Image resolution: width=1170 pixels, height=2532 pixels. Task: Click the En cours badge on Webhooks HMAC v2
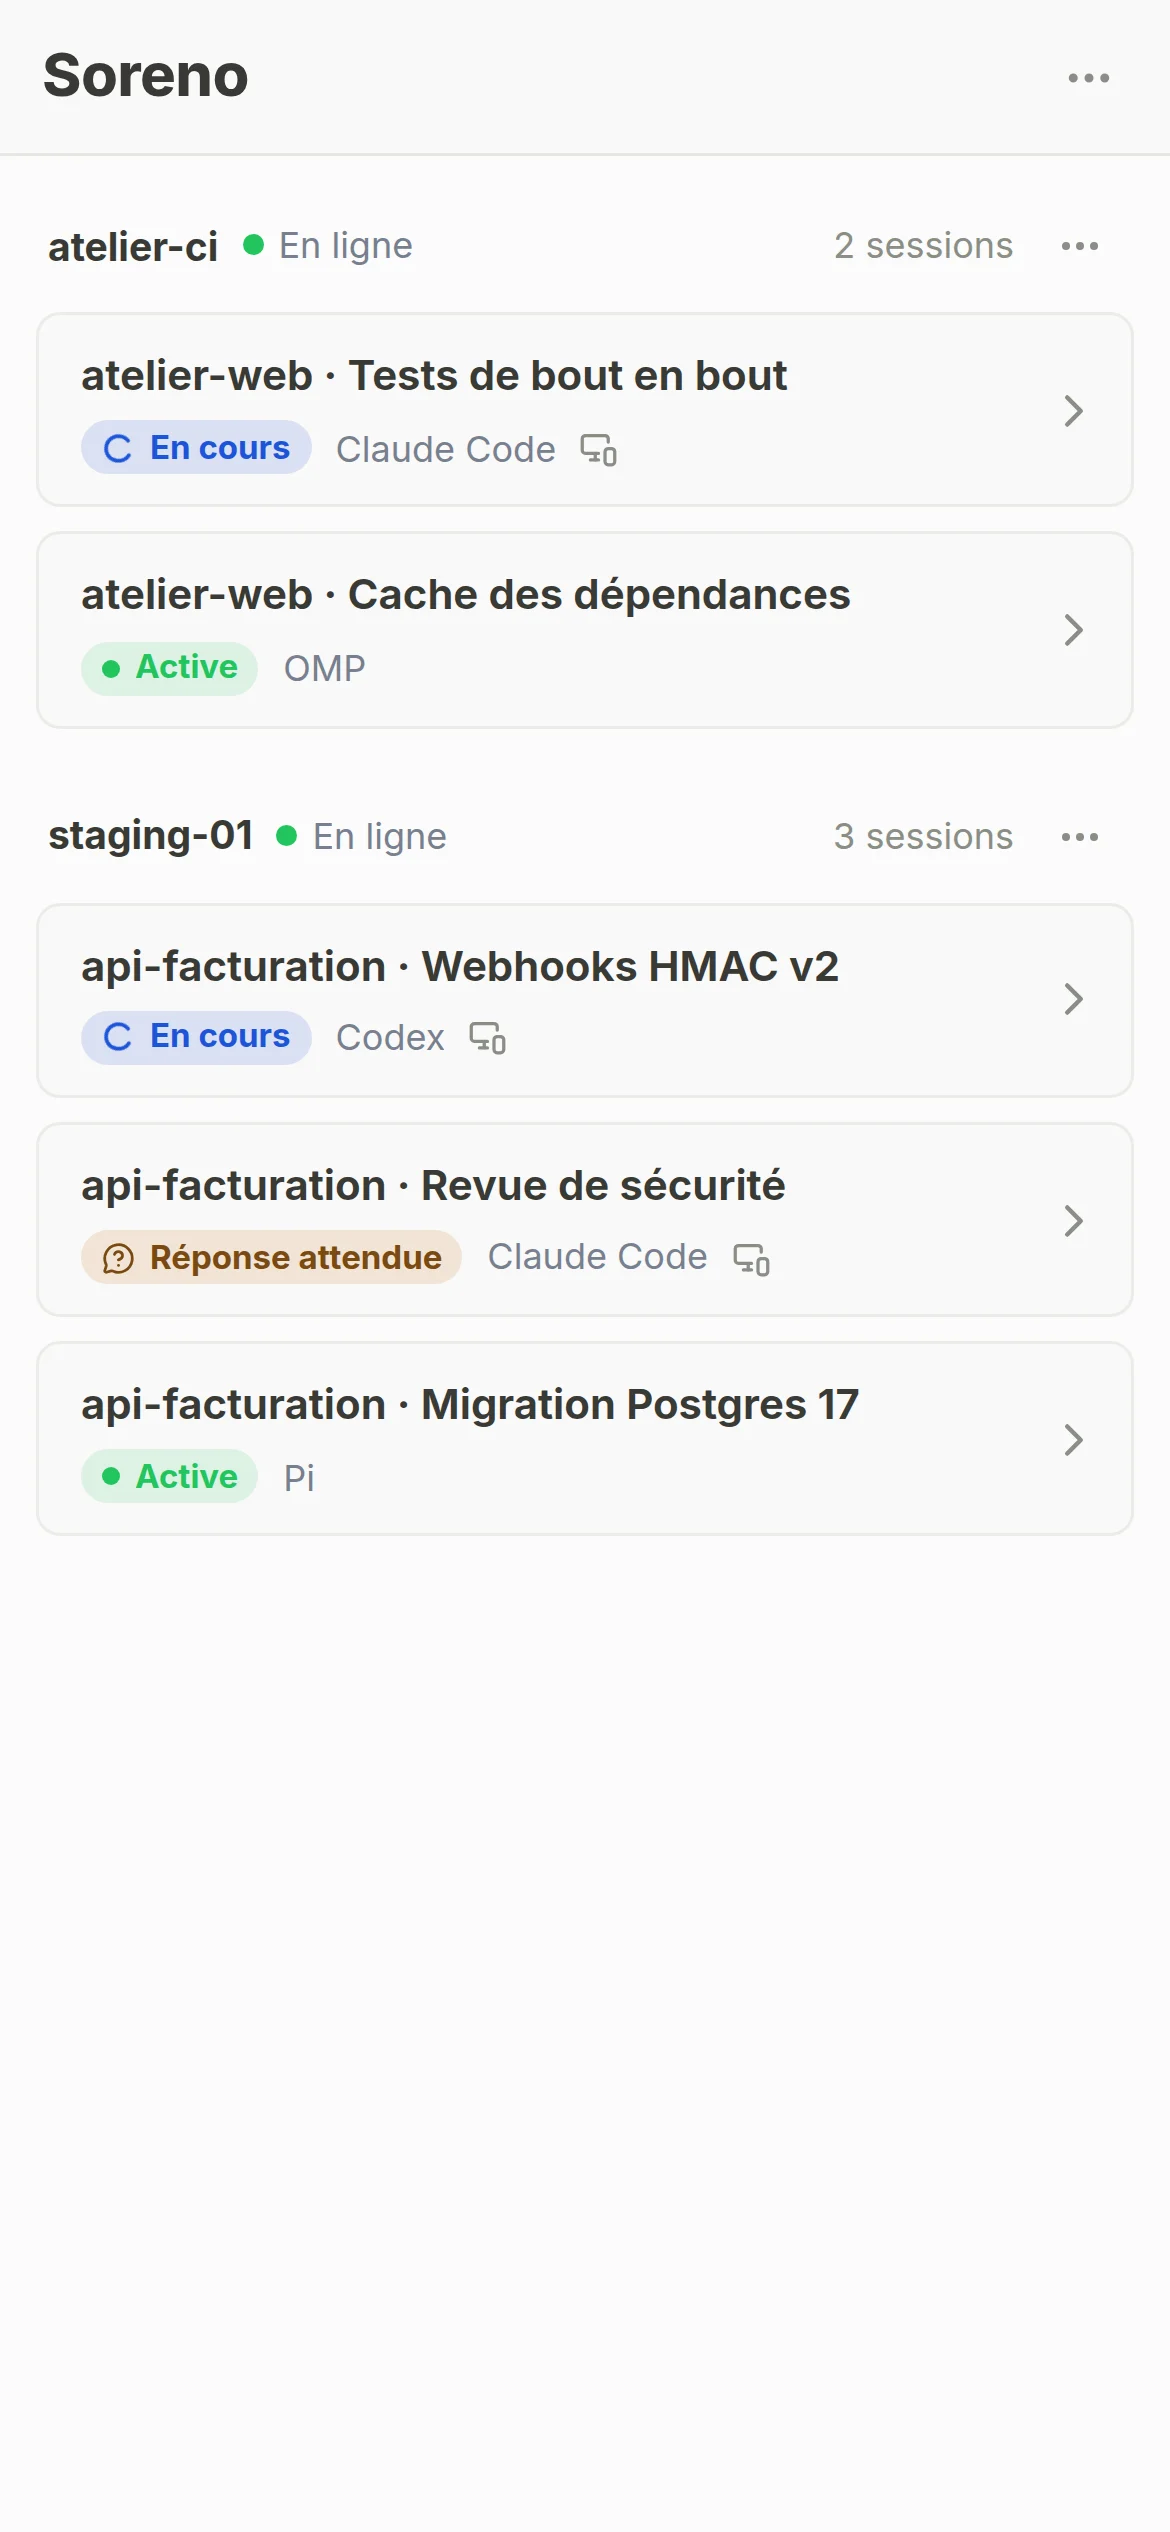coord(196,1037)
